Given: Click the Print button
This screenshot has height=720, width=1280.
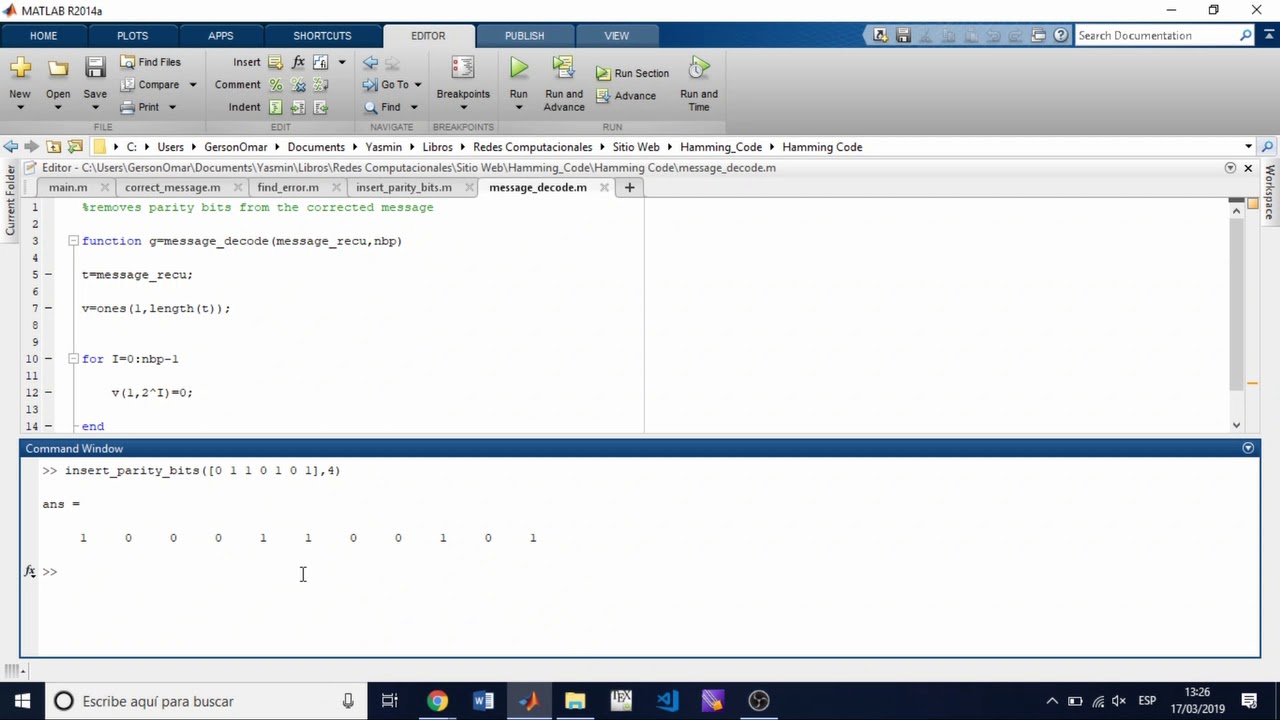Looking at the screenshot, I should [141, 107].
